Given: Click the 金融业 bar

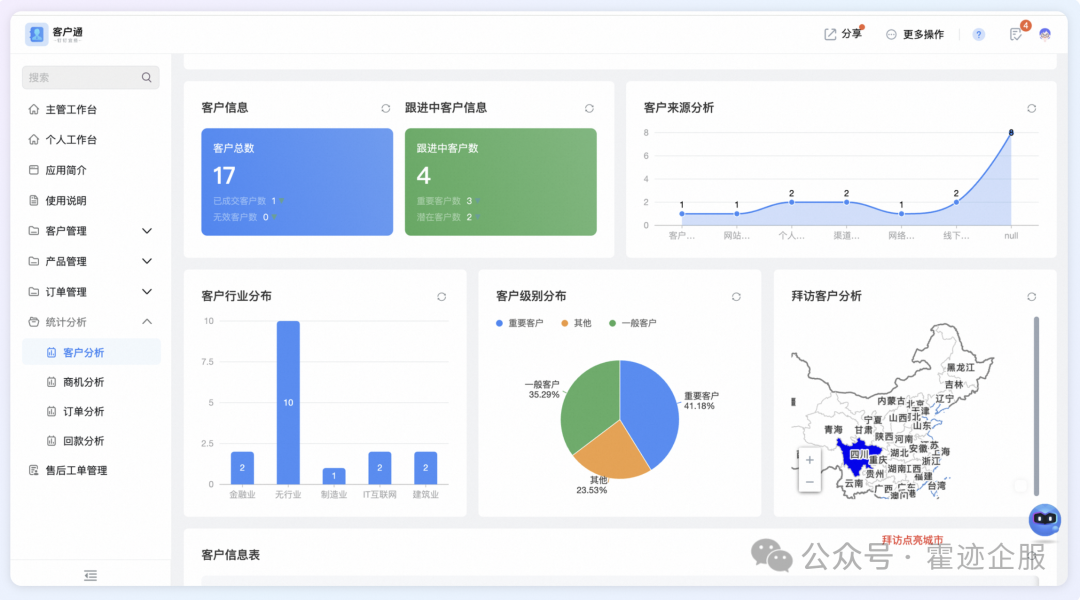Looking at the screenshot, I should 242,468.
